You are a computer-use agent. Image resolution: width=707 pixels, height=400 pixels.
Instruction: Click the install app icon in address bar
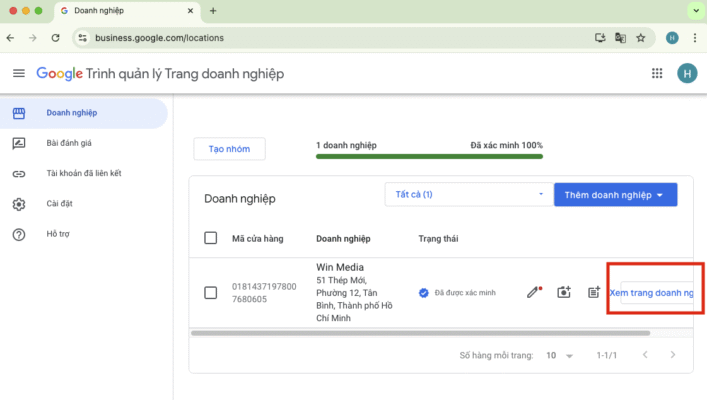click(x=600, y=38)
